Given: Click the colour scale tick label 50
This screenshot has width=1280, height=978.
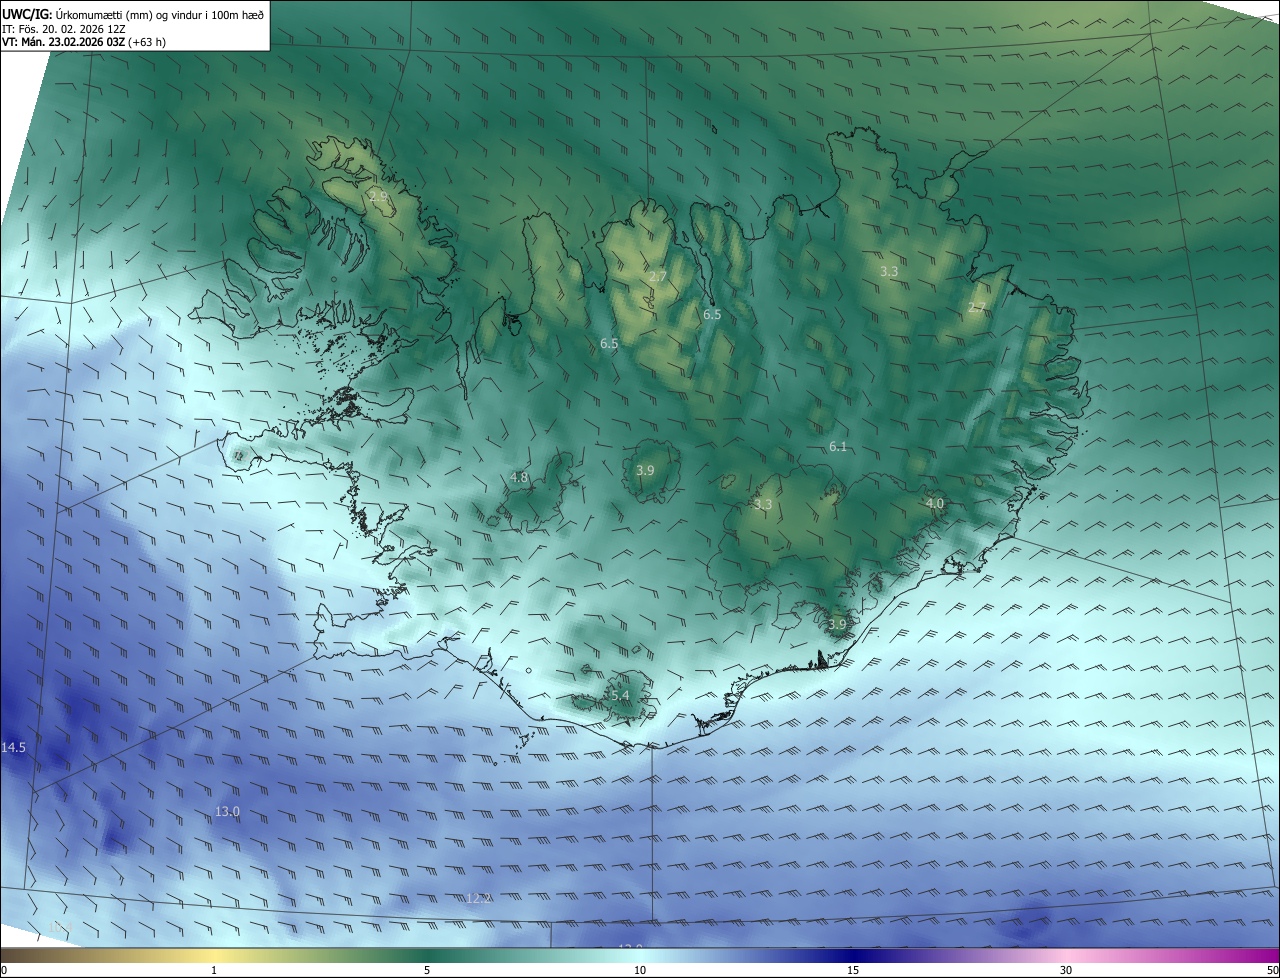Looking at the screenshot, I should (1272, 970).
